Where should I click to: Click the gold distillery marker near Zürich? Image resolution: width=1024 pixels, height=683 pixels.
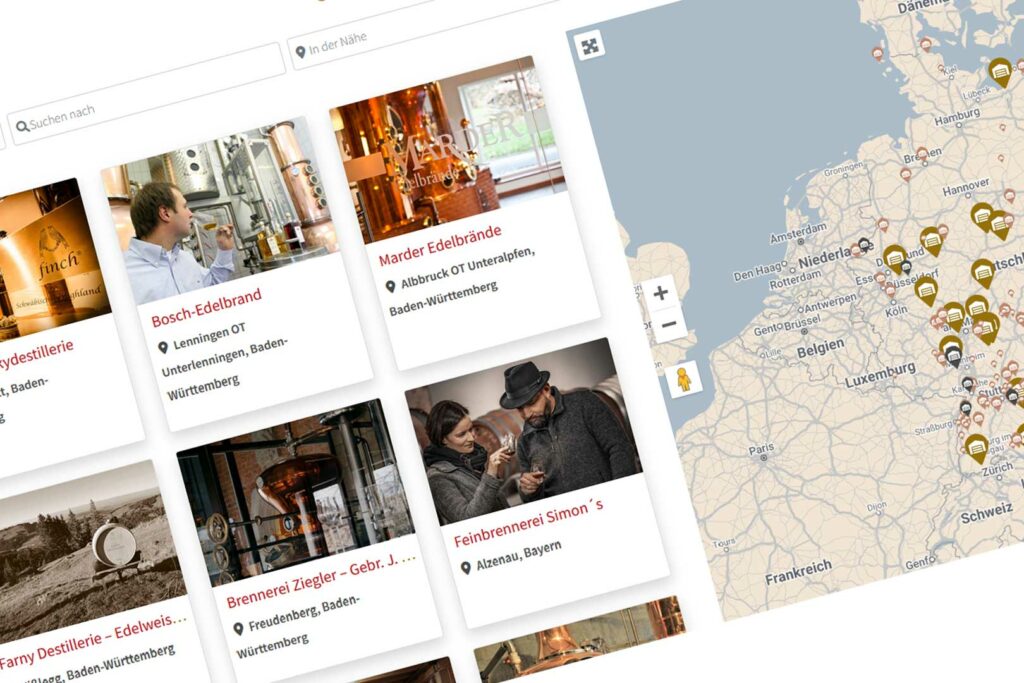click(x=976, y=448)
